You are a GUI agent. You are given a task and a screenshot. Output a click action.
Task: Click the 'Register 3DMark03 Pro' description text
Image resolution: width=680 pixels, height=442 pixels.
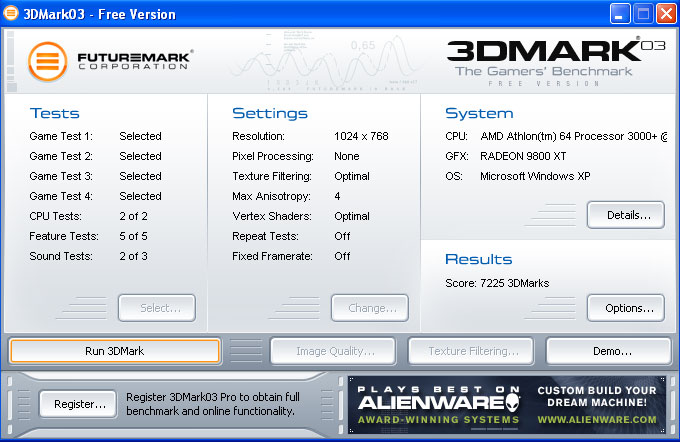[212, 404]
